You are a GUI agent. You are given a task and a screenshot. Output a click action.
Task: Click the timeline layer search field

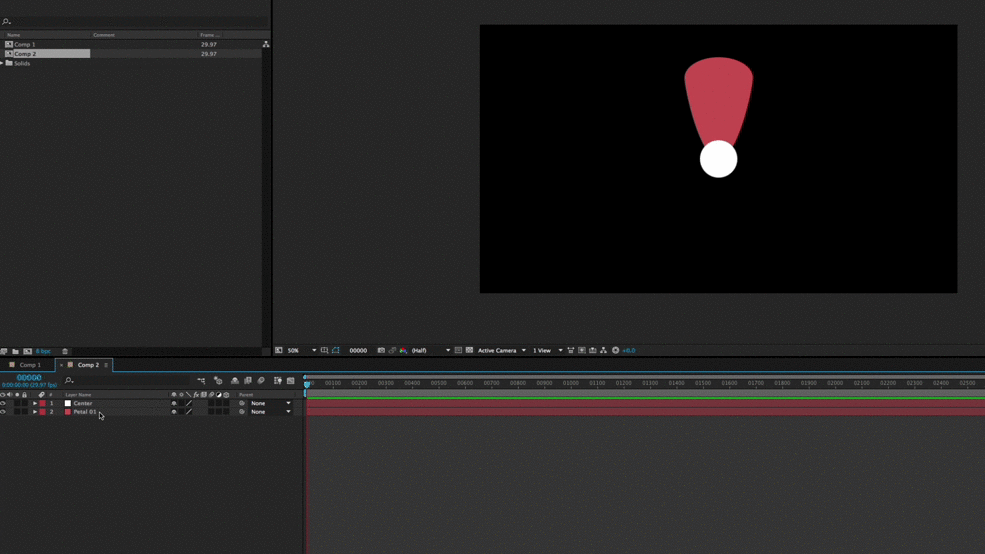tap(126, 381)
